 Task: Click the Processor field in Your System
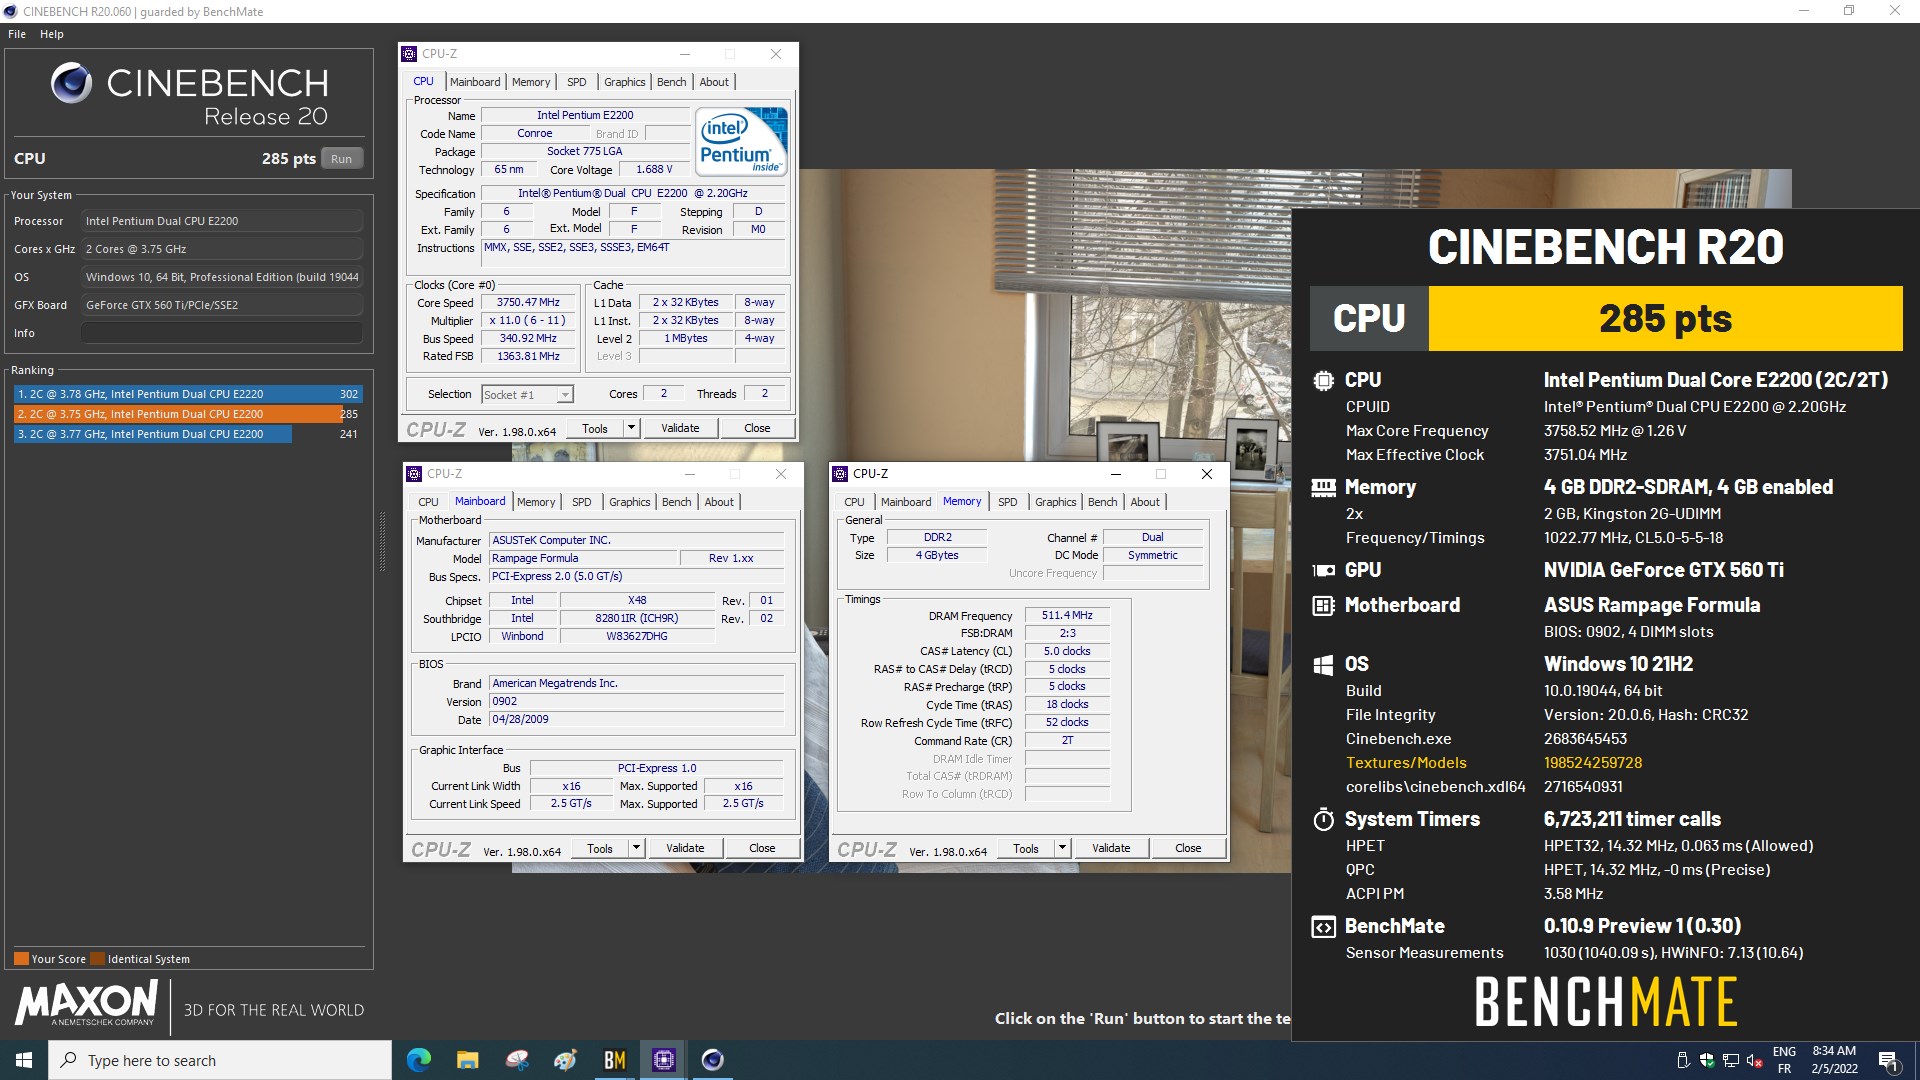coord(222,221)
